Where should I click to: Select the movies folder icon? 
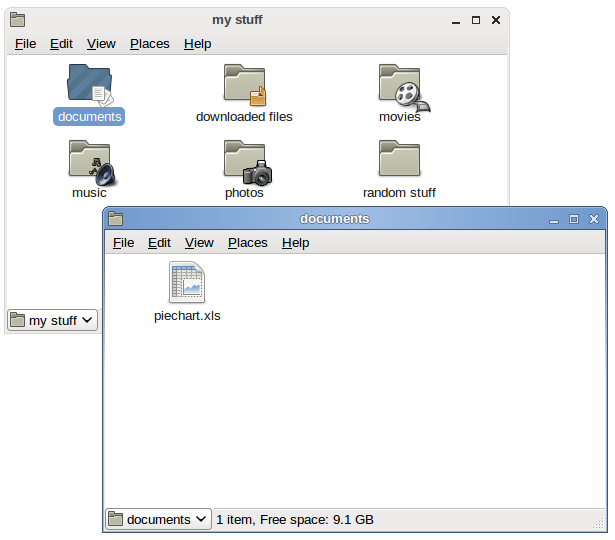(x=400, y=85)
